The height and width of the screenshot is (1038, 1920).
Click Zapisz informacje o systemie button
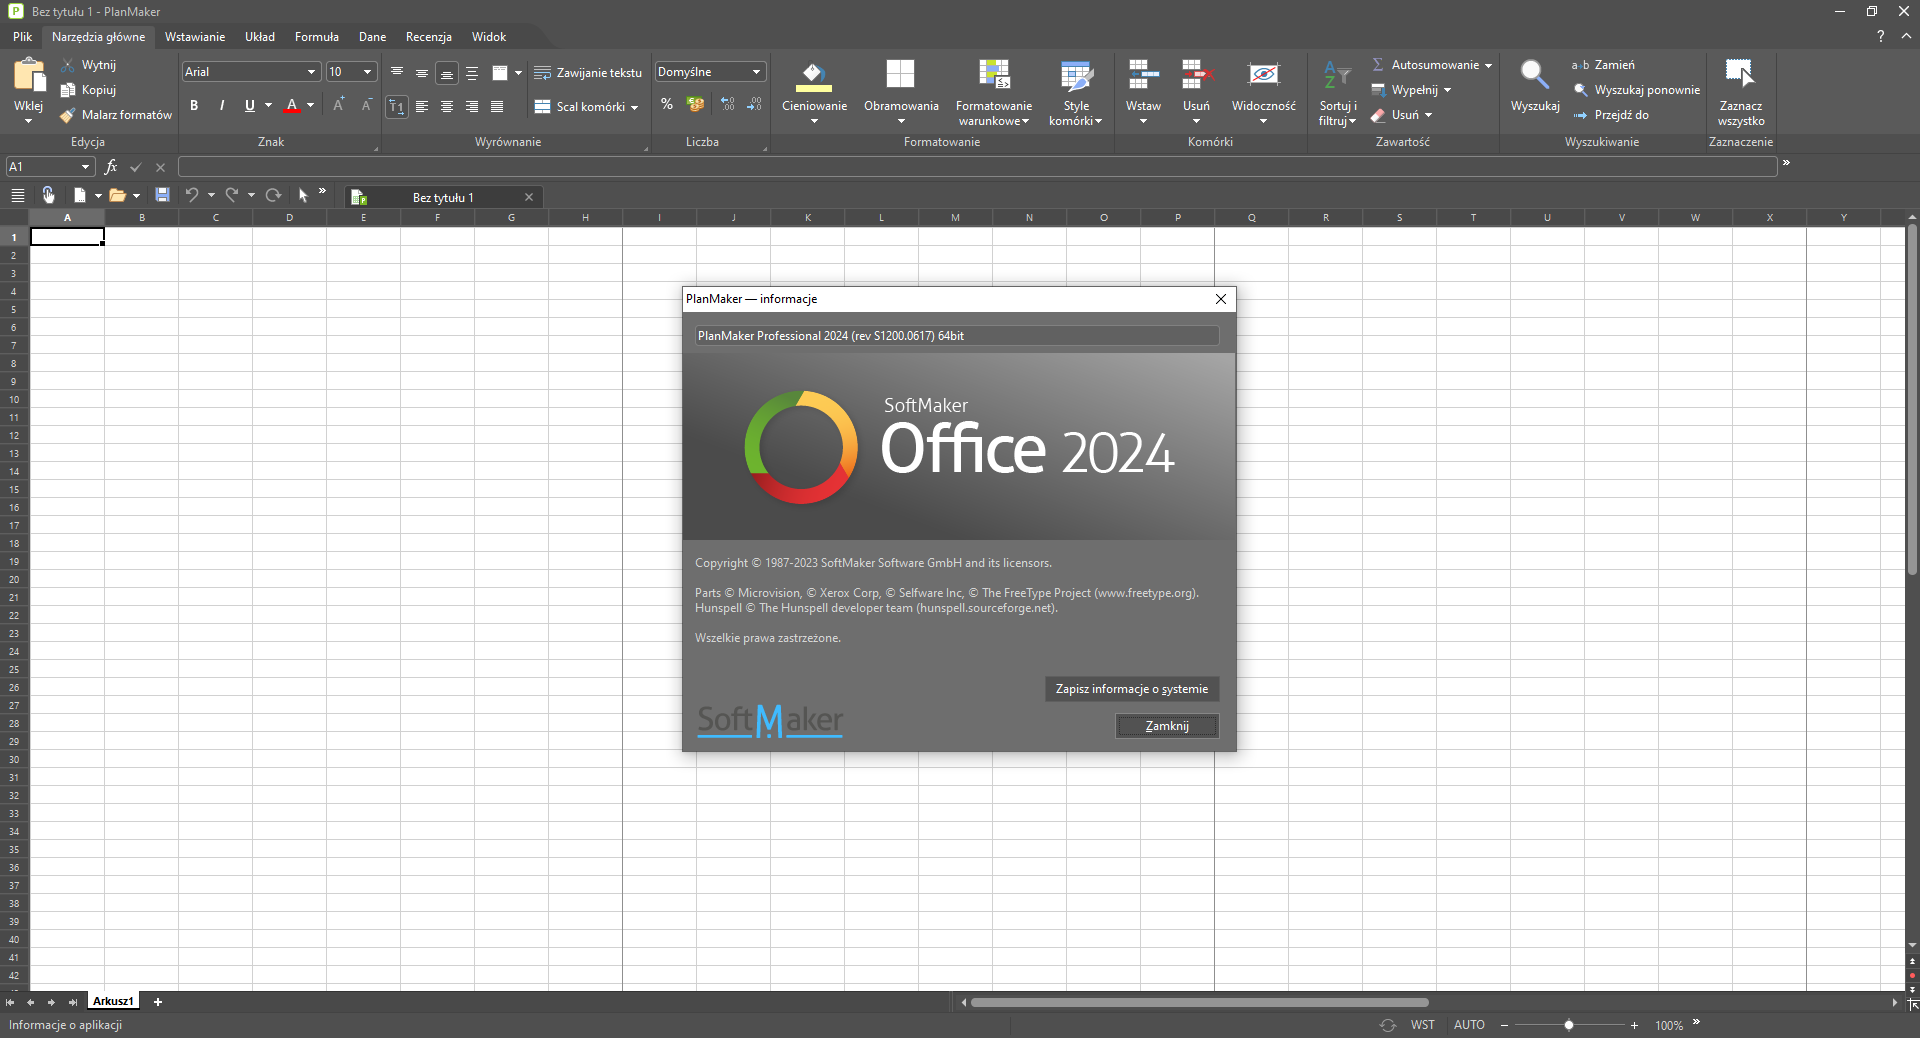[1132, 689]
